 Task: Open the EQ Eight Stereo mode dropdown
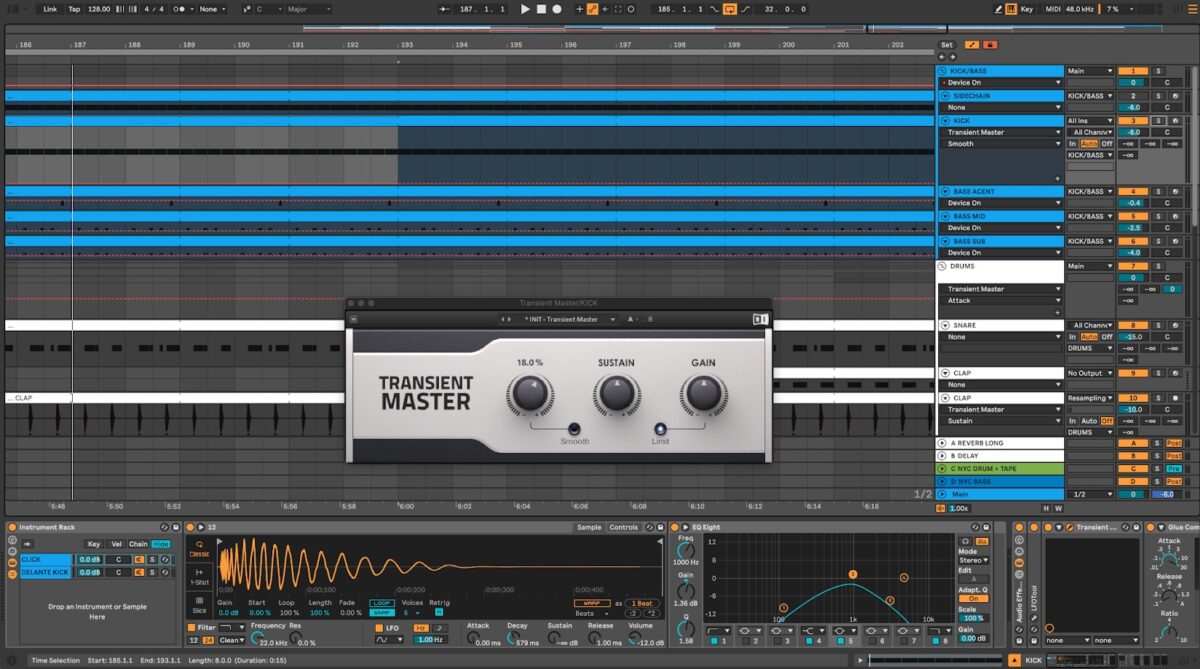[972, 561]
